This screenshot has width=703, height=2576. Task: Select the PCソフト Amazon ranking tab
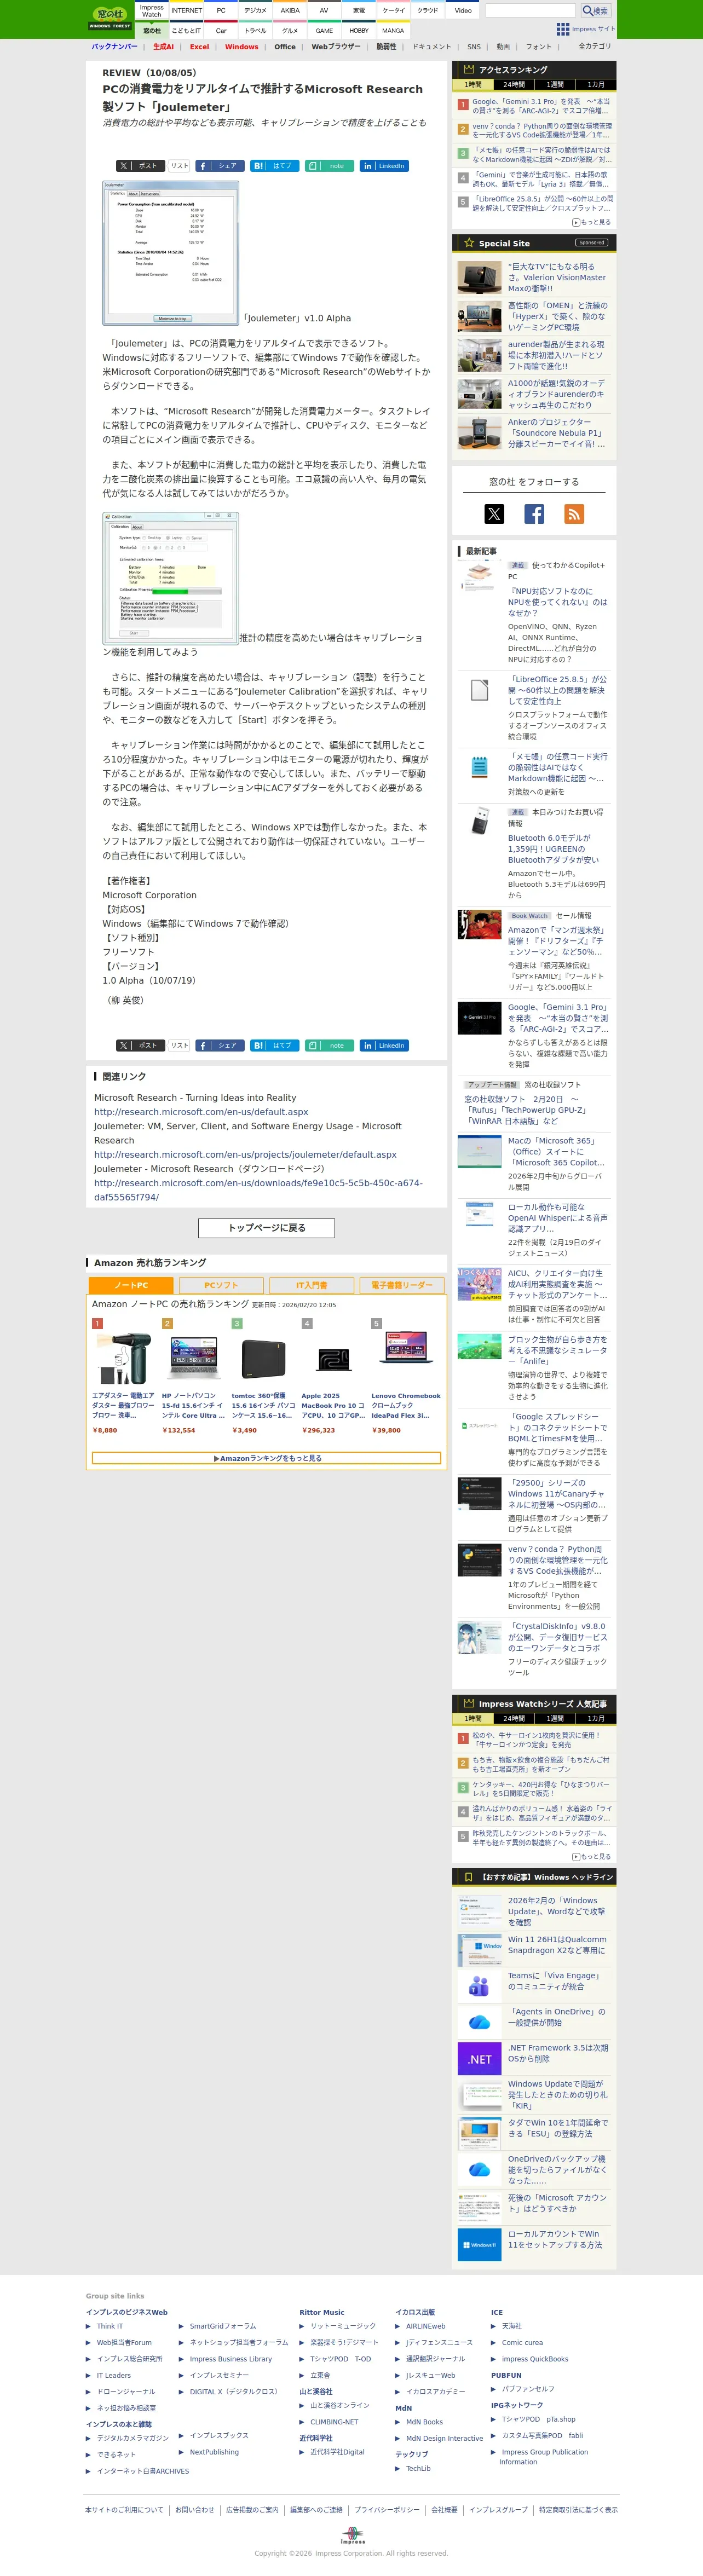(221, 1286)
